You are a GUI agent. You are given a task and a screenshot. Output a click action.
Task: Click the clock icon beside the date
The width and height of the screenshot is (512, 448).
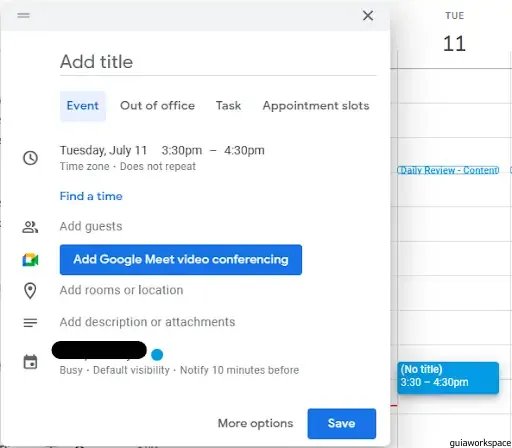(x=30, y=158)
